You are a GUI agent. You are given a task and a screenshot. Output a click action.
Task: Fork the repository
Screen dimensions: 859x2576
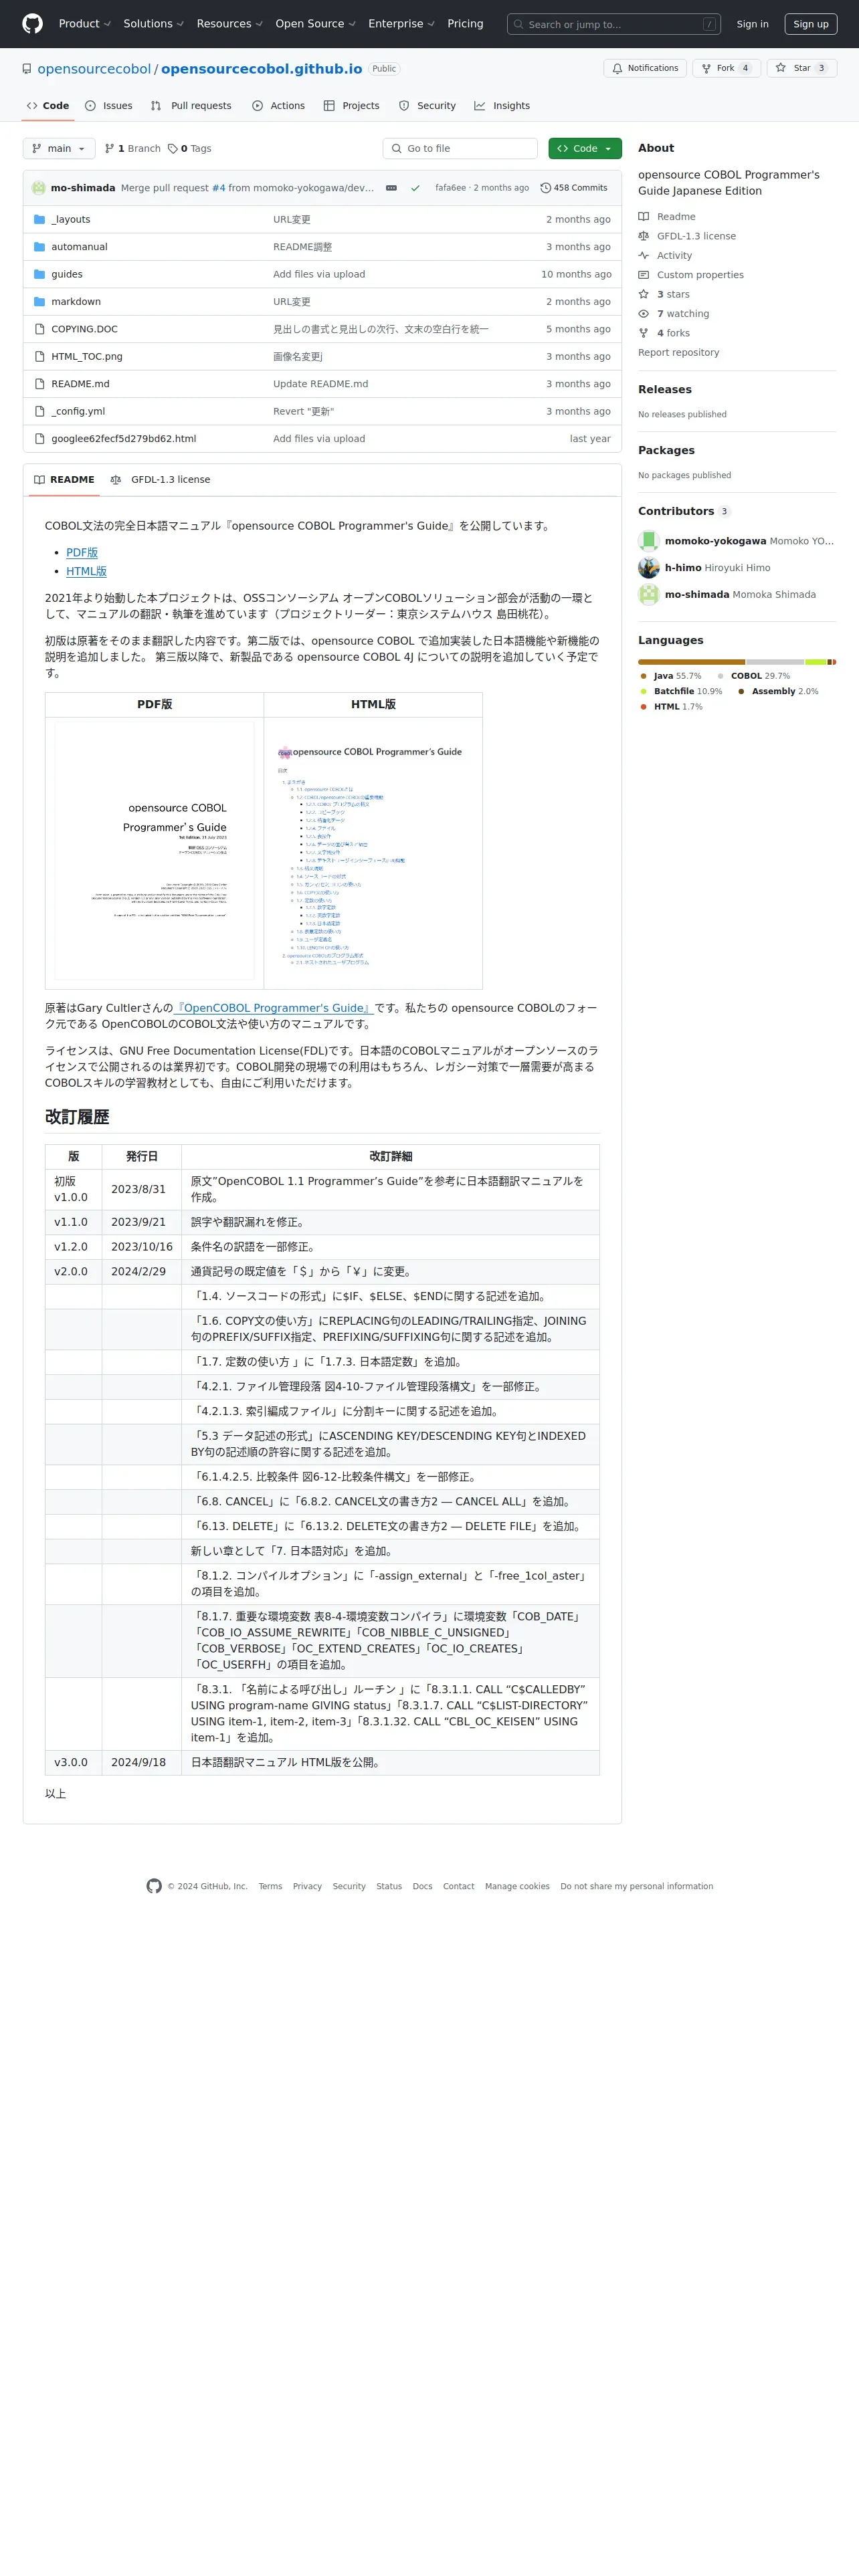click(726, 68)
